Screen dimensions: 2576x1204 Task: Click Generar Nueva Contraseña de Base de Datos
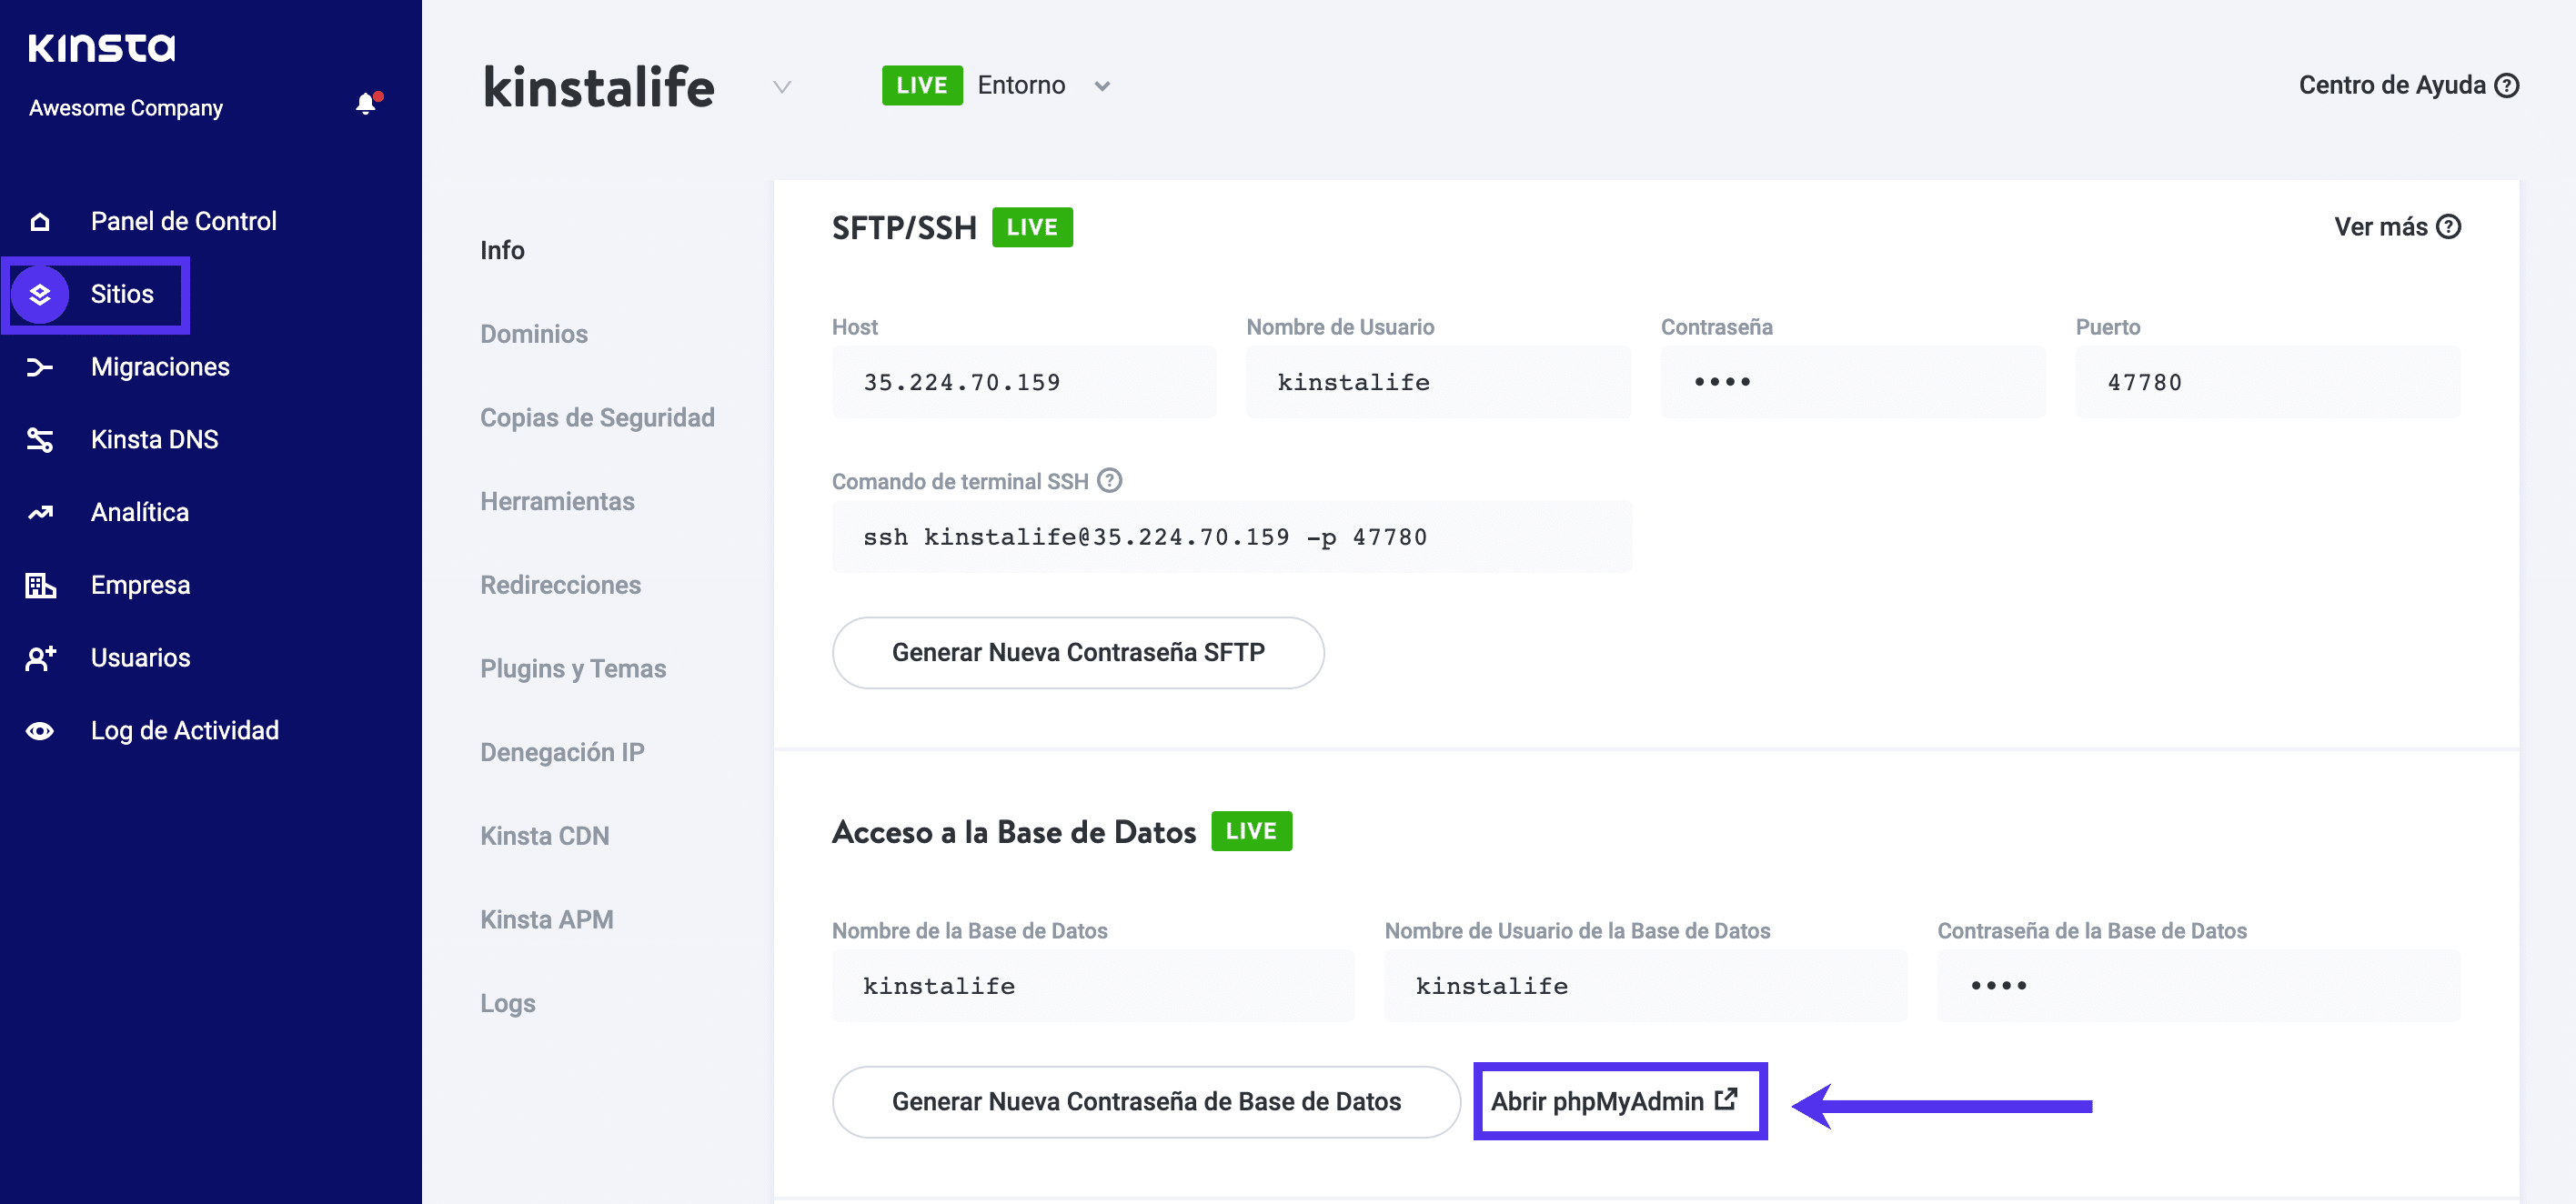pos(1145,1102)
